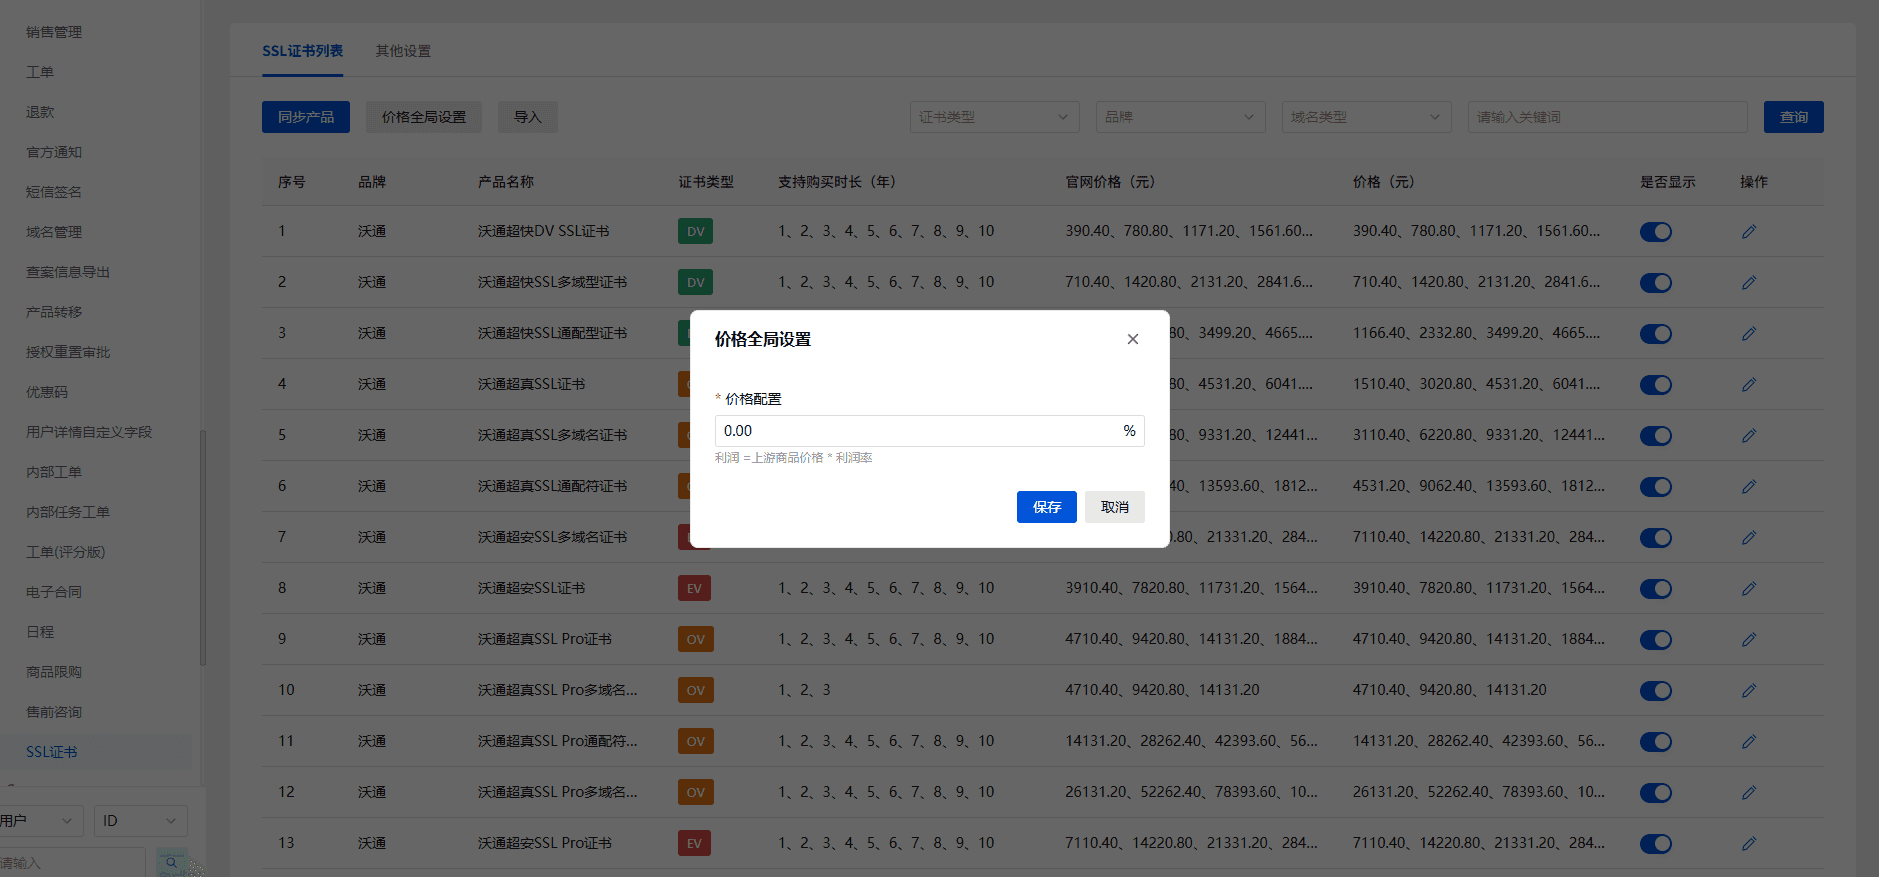Edit row 4 沃通超真SSL证书
The height and width of the screenshot is (877, 1879).
click(x=1749, y=385)
